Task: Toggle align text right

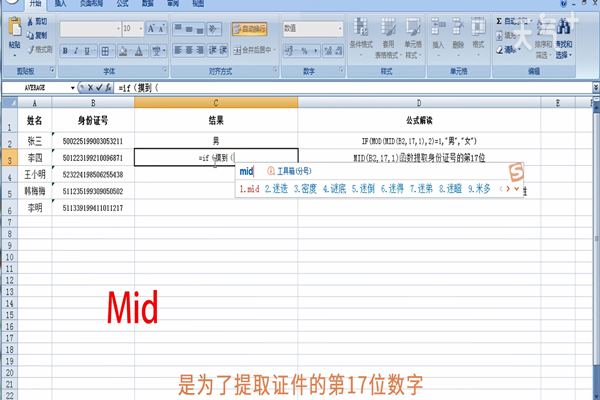Action: tap(200, 50)
